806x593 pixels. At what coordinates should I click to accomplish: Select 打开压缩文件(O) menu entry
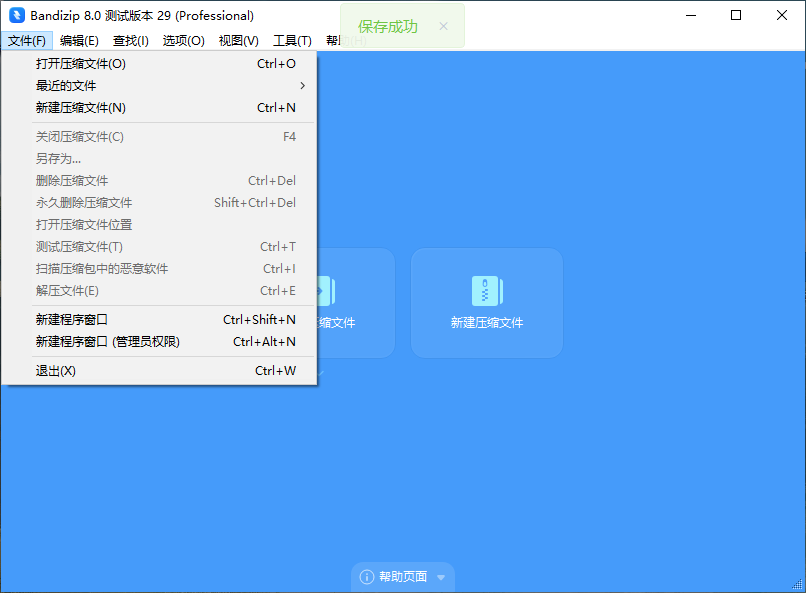coord(159,64)
